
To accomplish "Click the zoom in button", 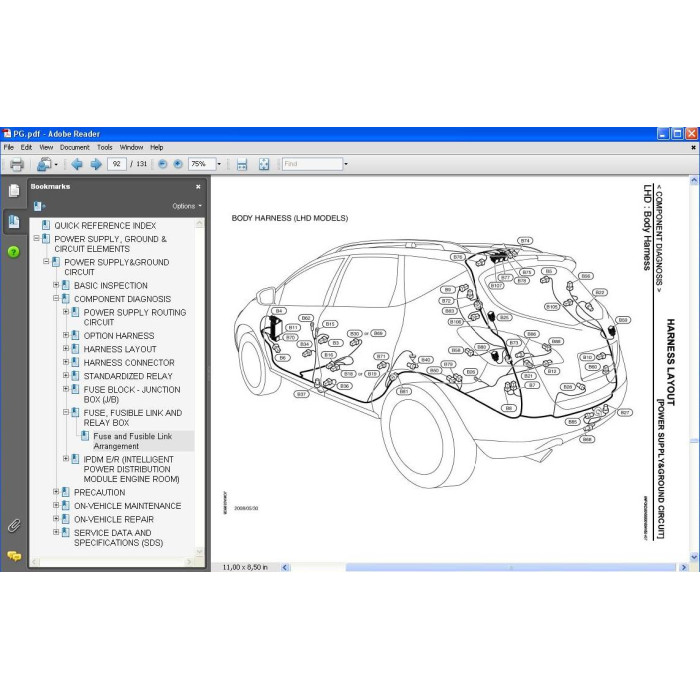I will (178, 164).
